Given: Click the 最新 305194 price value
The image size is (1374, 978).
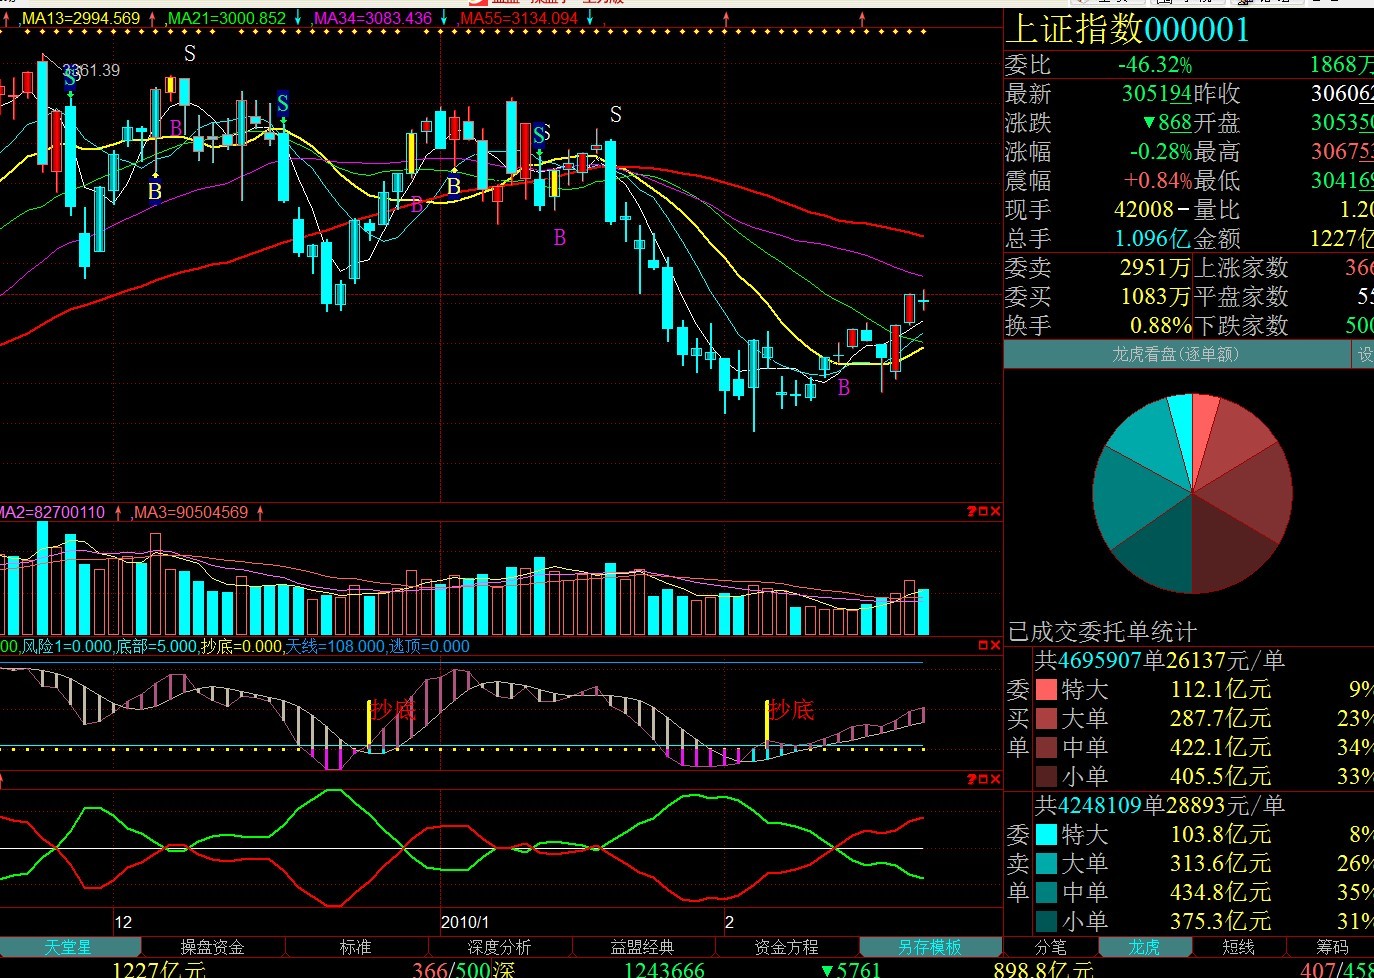Looking at the screenshot, I should pyautogui.click(x=1156, y=94).
